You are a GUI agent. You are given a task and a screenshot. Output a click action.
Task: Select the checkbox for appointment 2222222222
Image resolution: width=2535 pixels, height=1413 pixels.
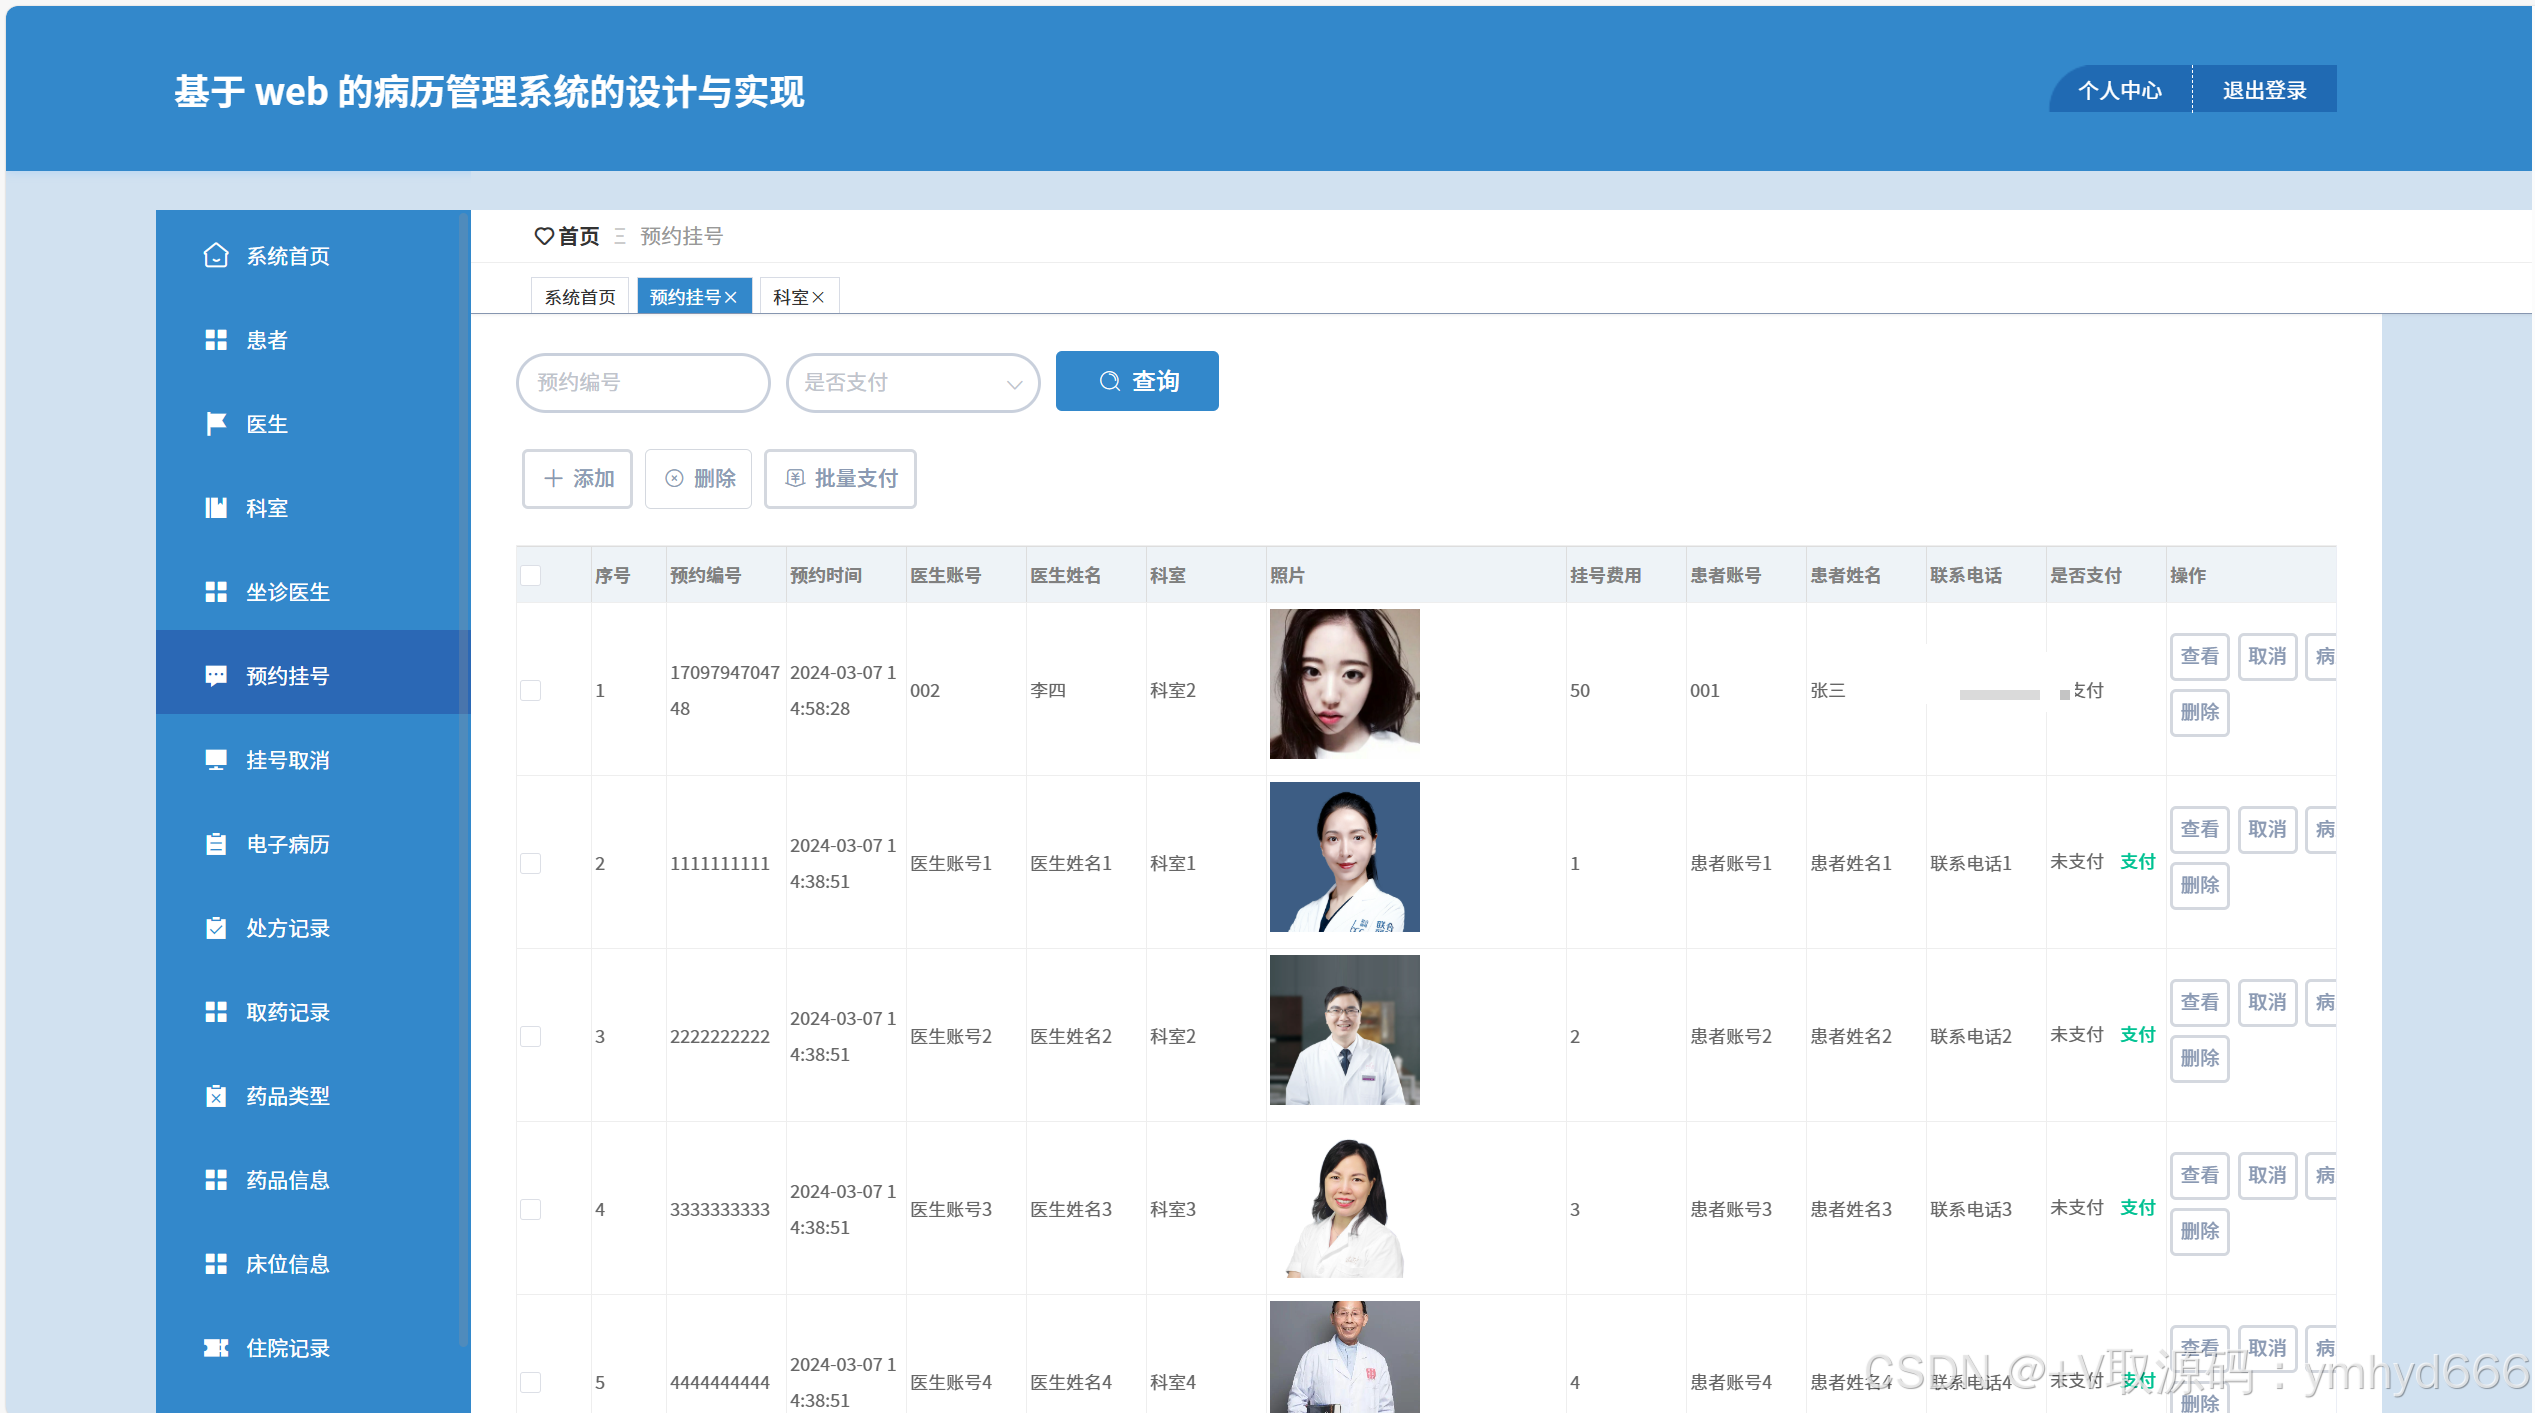tap(531, 1036)
